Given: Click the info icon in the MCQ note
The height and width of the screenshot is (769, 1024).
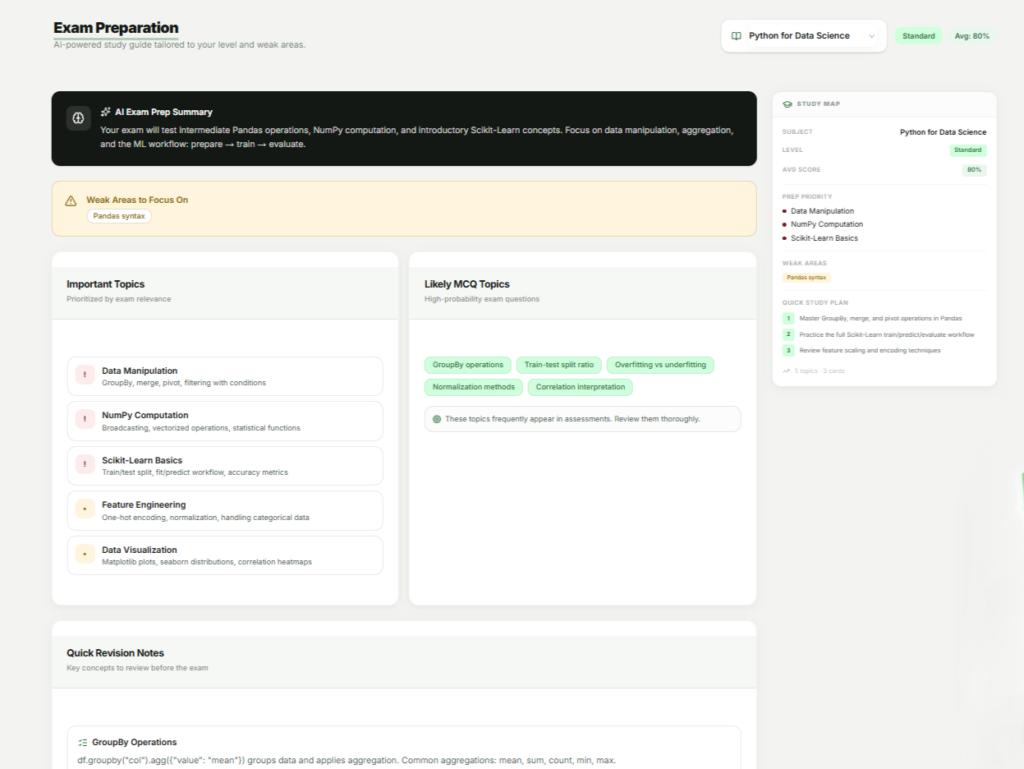Looking at the screenshot, I should coord(436,419).
